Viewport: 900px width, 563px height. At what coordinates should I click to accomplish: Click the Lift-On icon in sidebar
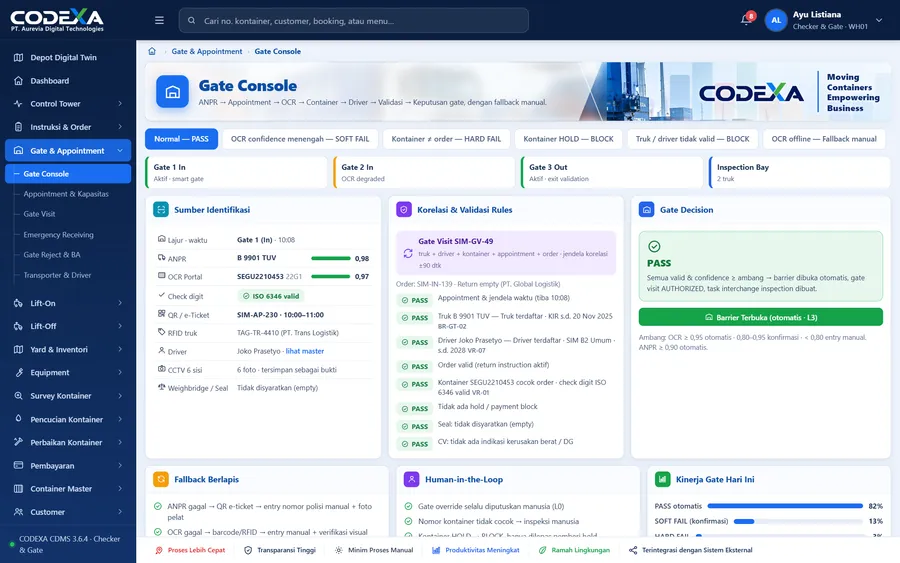[x=18, y=303]
